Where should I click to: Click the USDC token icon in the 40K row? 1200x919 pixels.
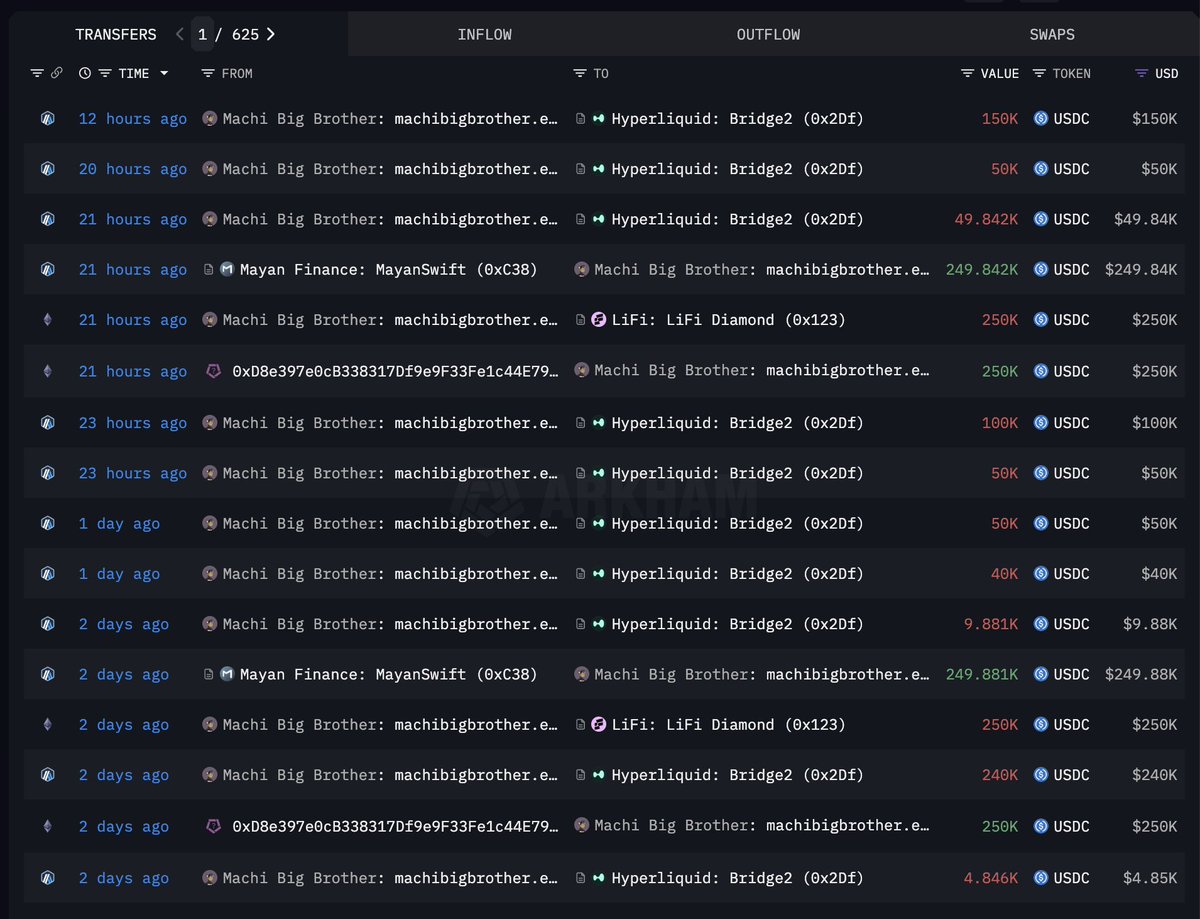[x=1041, y=574]
